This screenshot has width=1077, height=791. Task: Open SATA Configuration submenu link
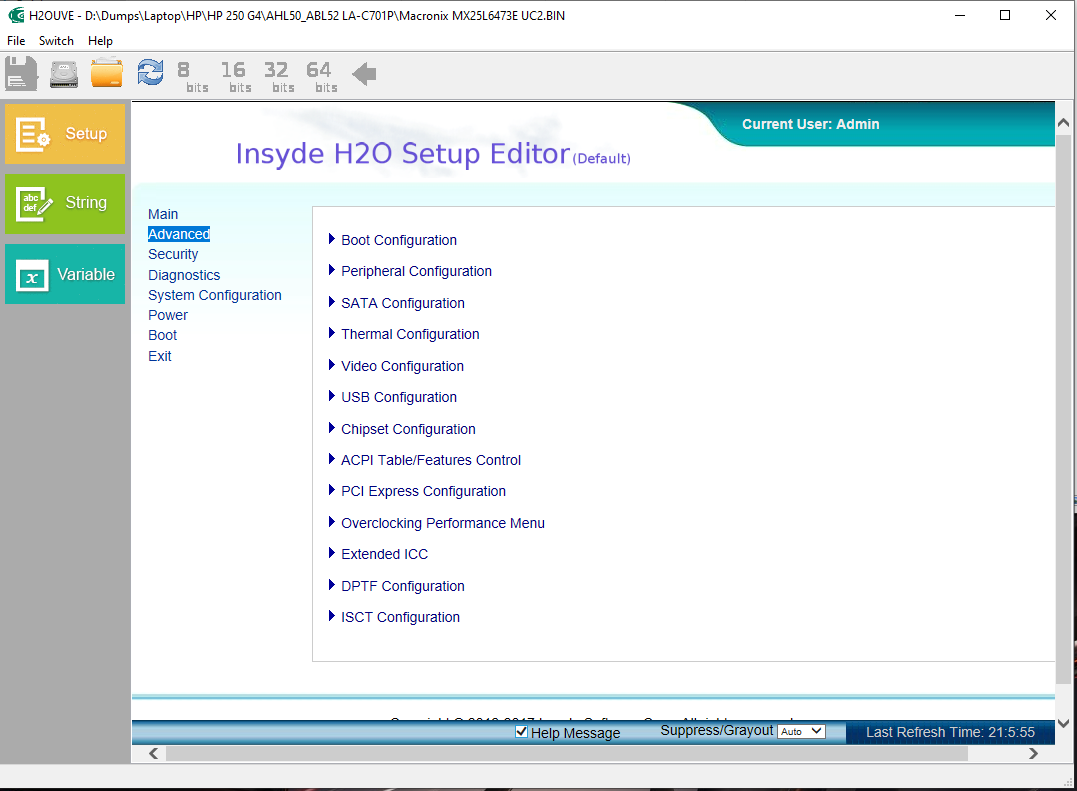point(403,303)
